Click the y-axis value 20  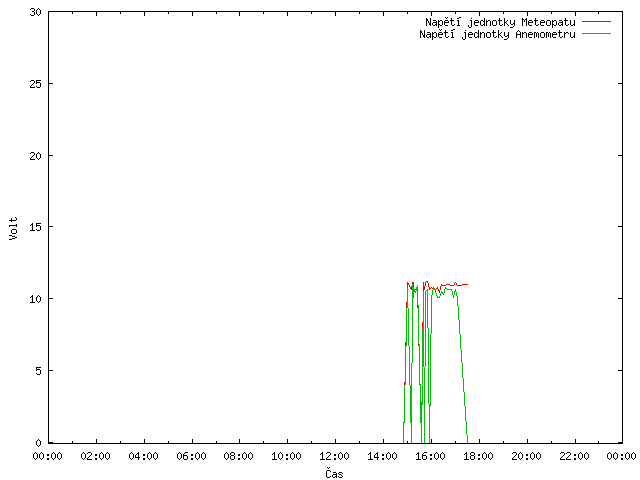coord(36,156)
